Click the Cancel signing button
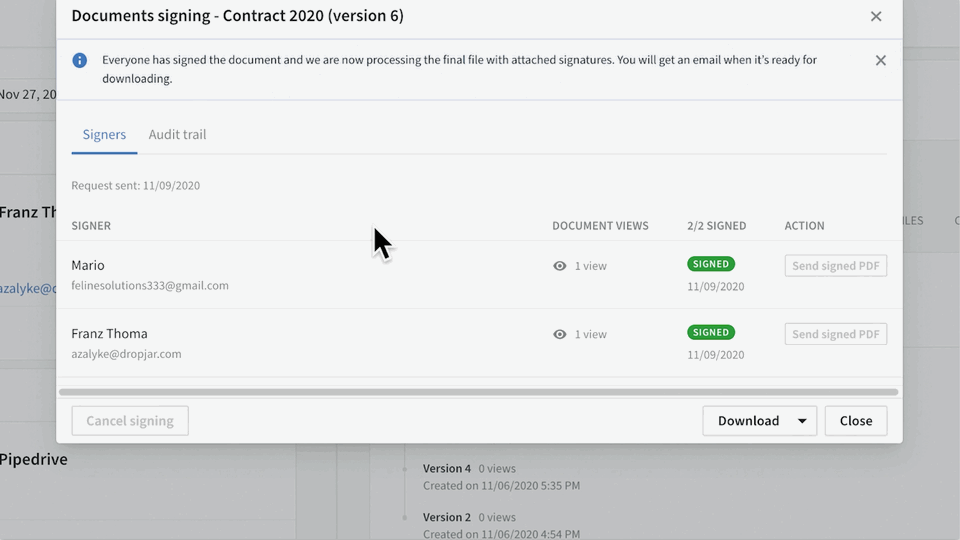 (130, 421)
